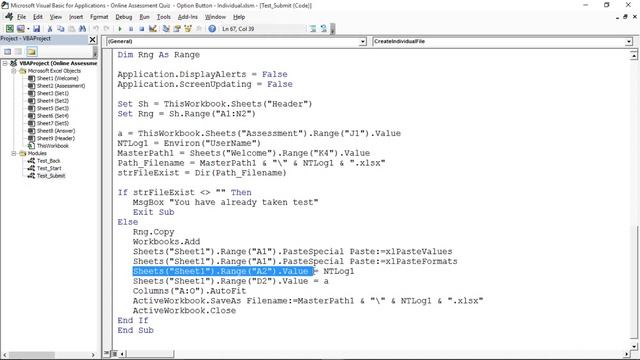
Task: Click on the 'Workbooks.Add' code line
Action: point(167,242)
